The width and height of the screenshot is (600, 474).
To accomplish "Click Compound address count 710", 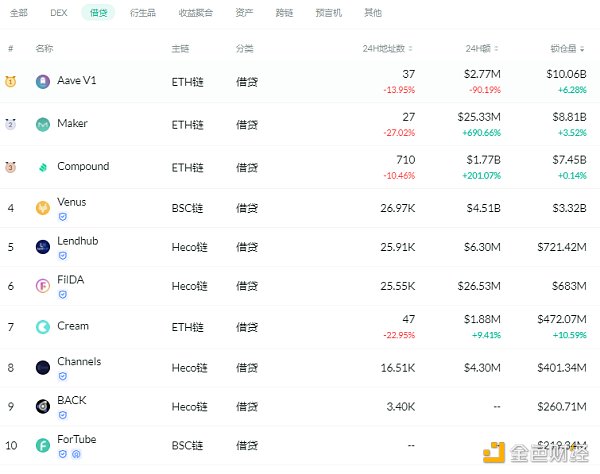I will (x=406, y=160).
